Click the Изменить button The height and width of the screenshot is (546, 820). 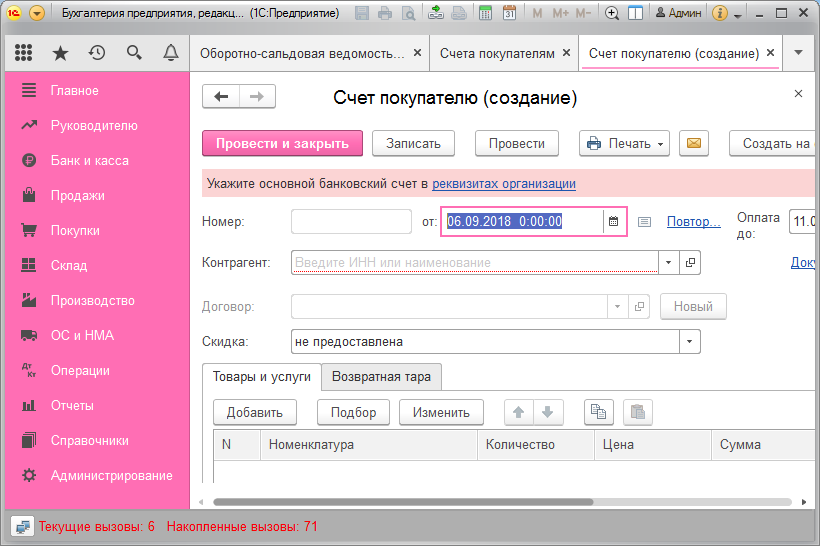[441, 412]
